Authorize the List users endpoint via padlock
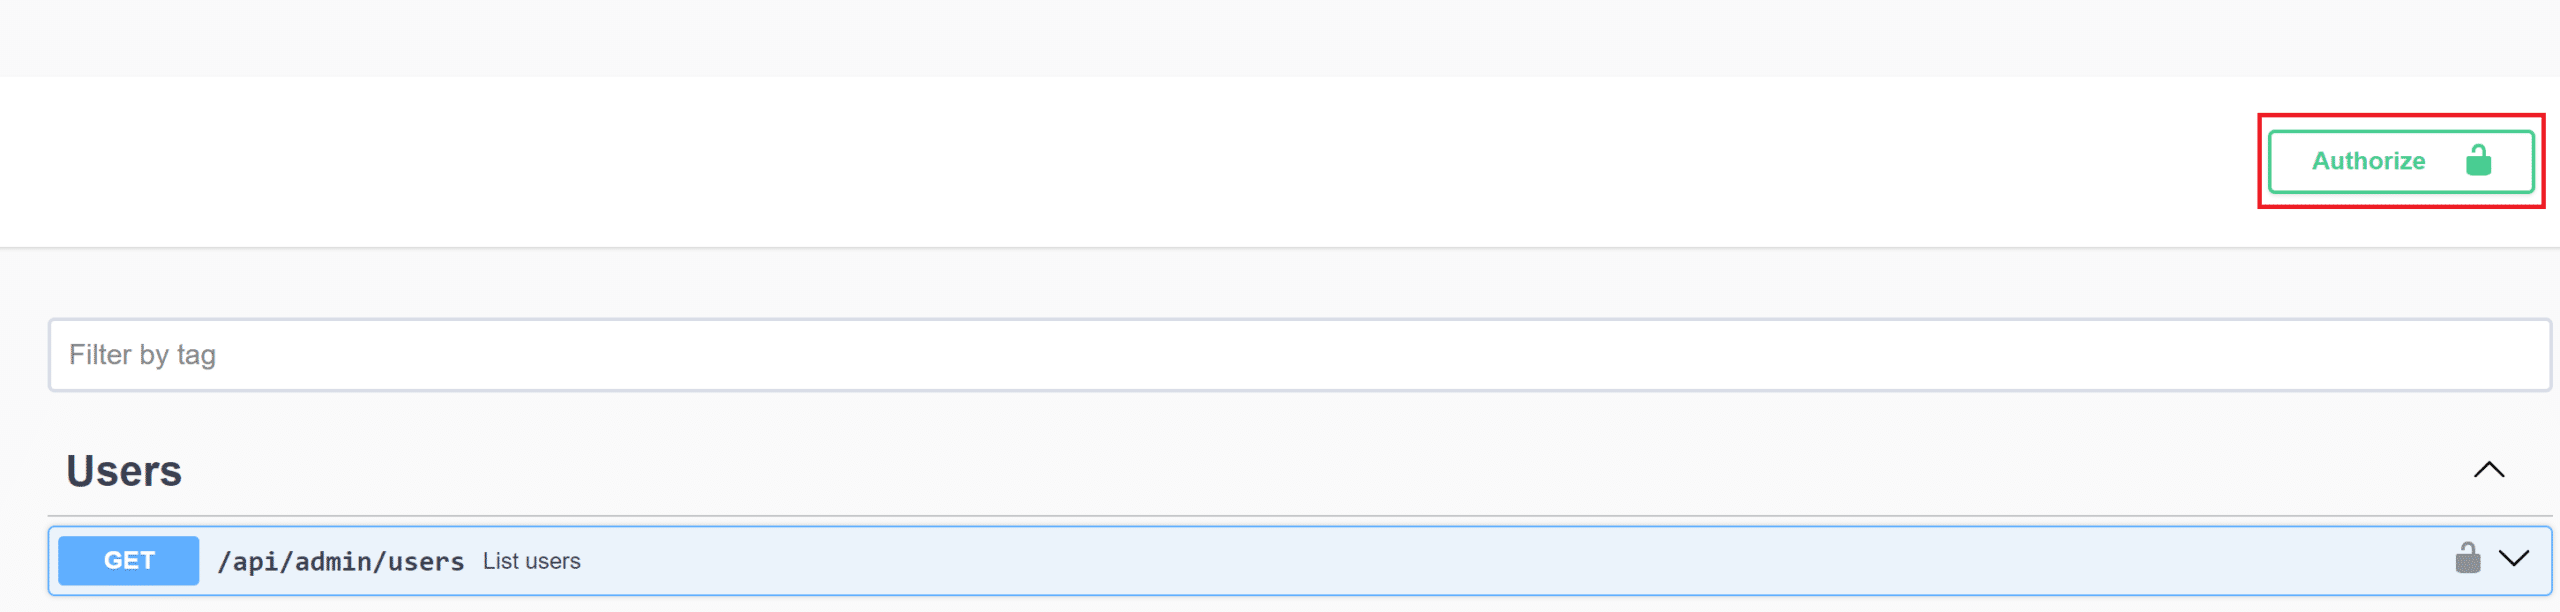 2467,558
